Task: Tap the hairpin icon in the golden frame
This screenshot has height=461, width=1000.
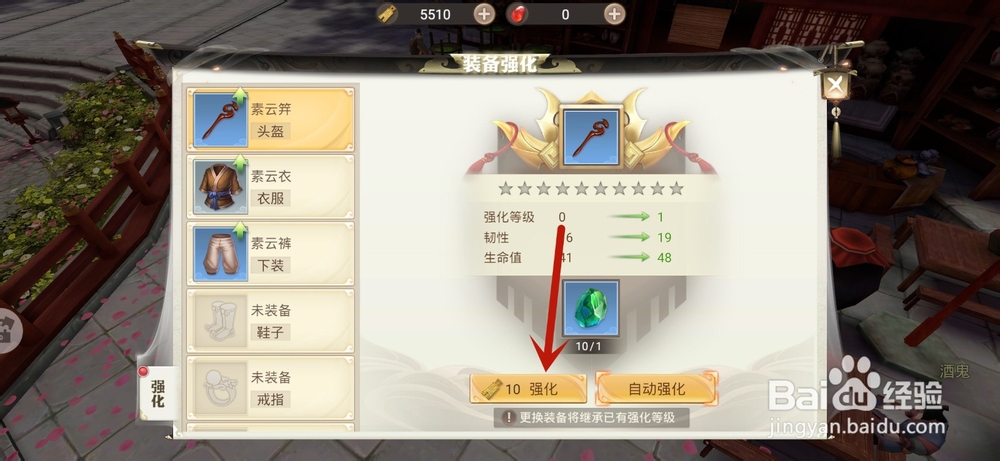Action: click(x=591, y=138)
